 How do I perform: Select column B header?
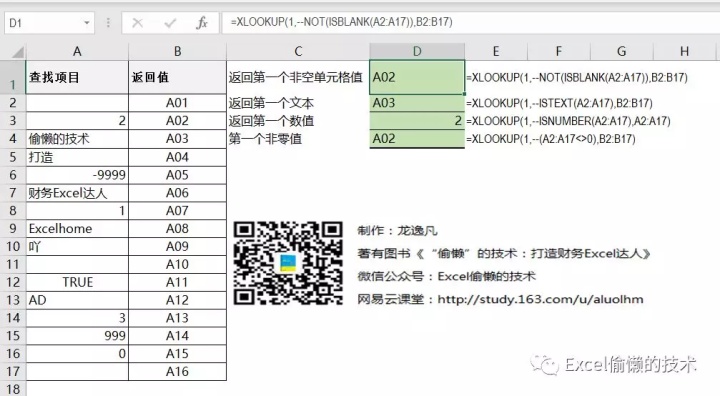coord(177,51)
